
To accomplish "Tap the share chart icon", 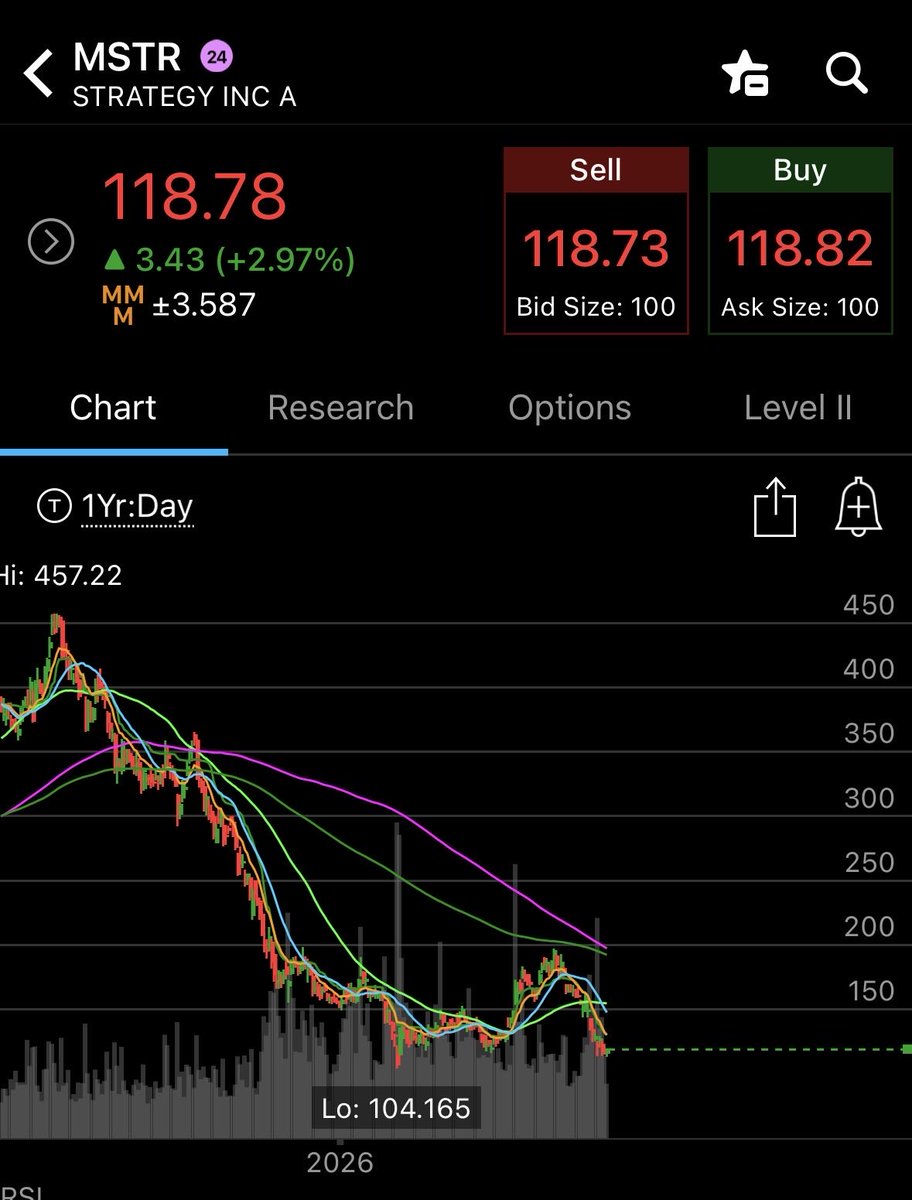I will pos(775,507).
